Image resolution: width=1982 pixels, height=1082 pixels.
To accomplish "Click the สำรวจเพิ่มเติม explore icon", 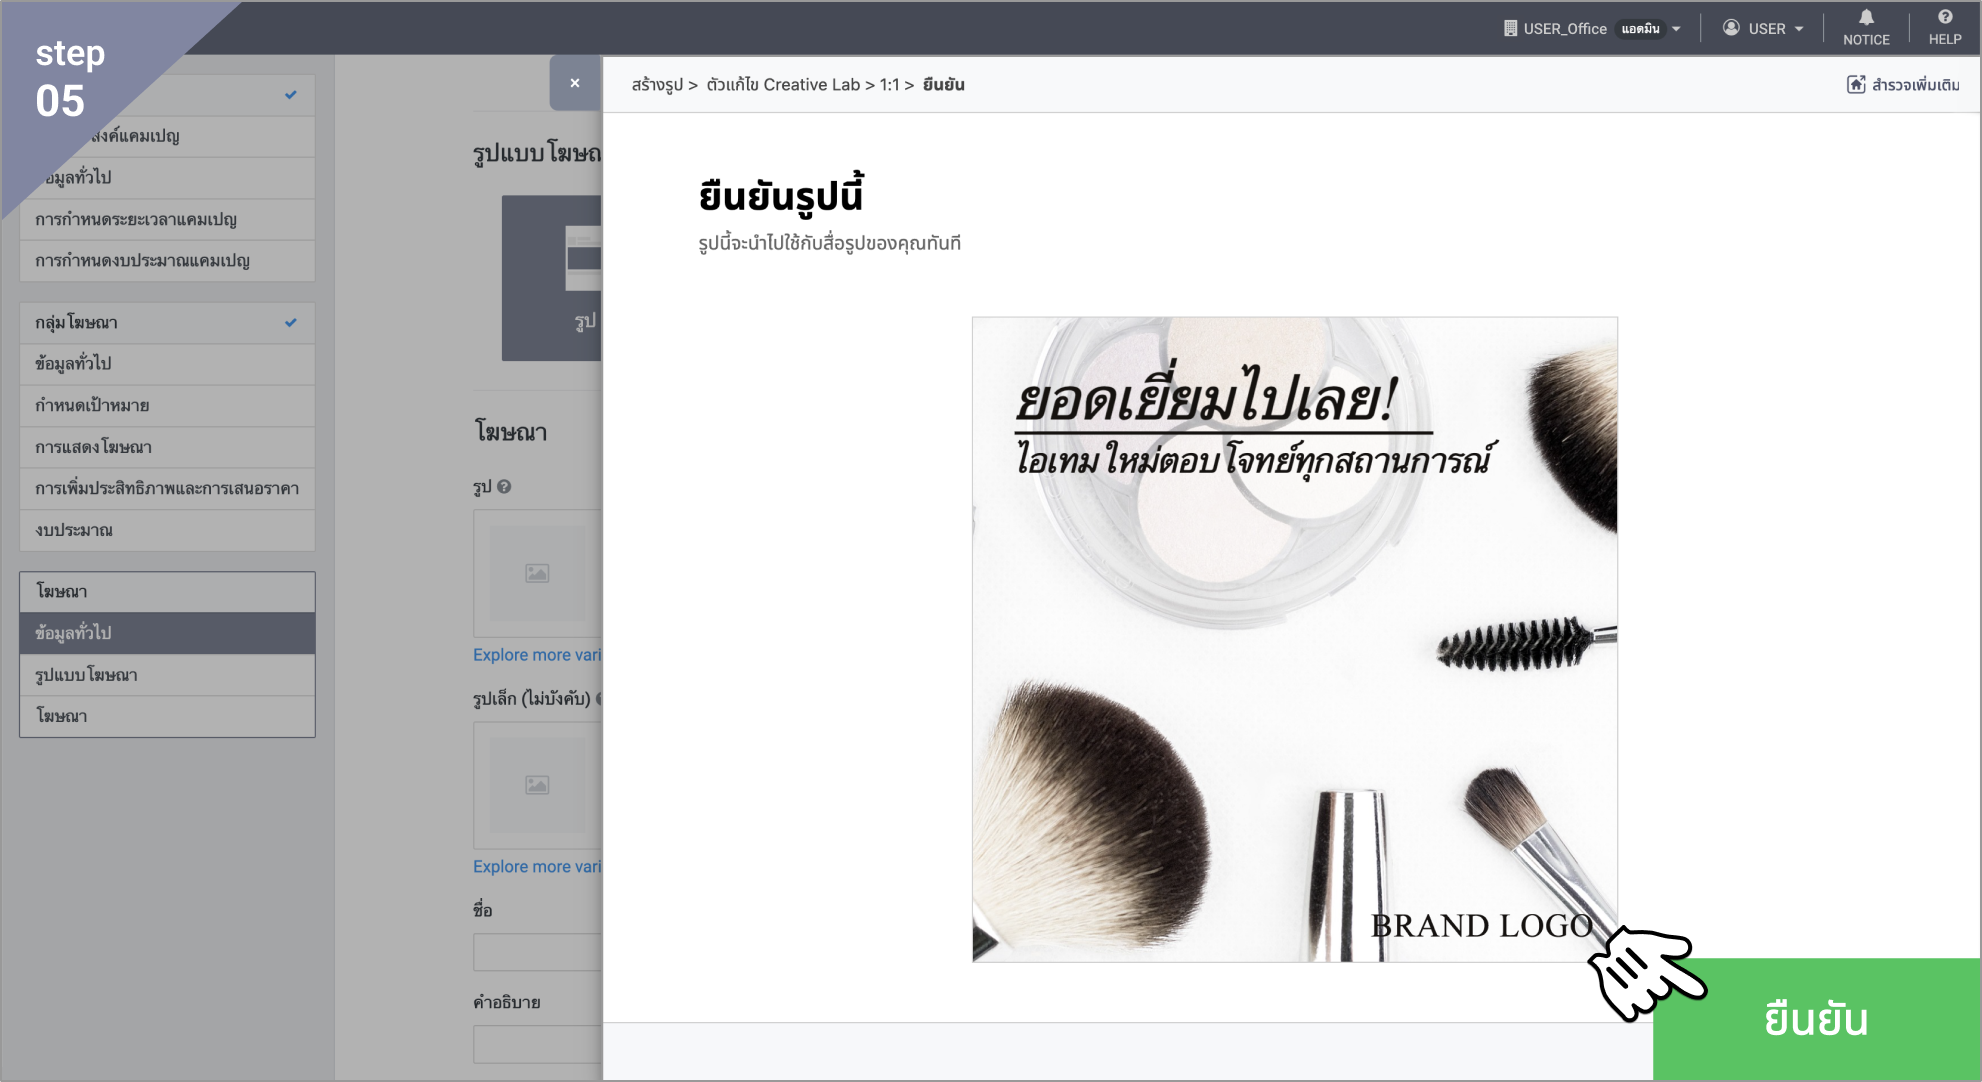I will (1856, 85).
